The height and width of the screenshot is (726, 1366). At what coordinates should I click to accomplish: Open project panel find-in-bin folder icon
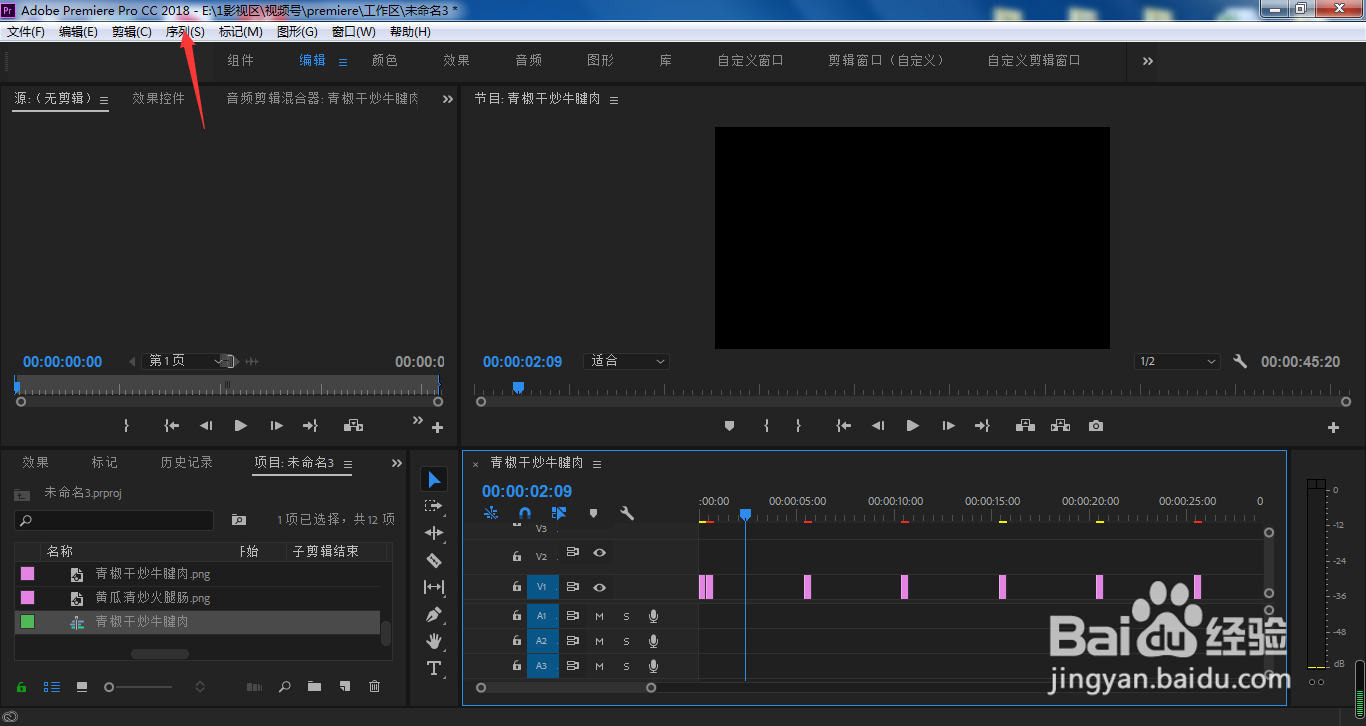[239, 520]
